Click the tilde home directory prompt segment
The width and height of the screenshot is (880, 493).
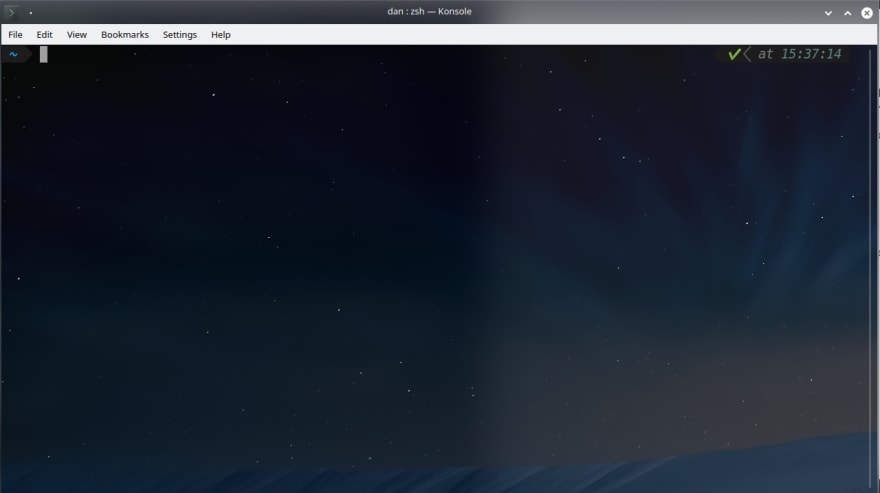13,54
